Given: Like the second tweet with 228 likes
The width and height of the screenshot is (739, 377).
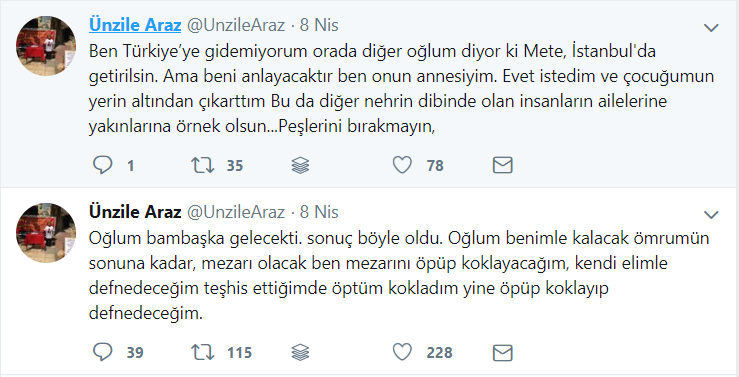Looking at the screenshot, I should click(402, 352).
